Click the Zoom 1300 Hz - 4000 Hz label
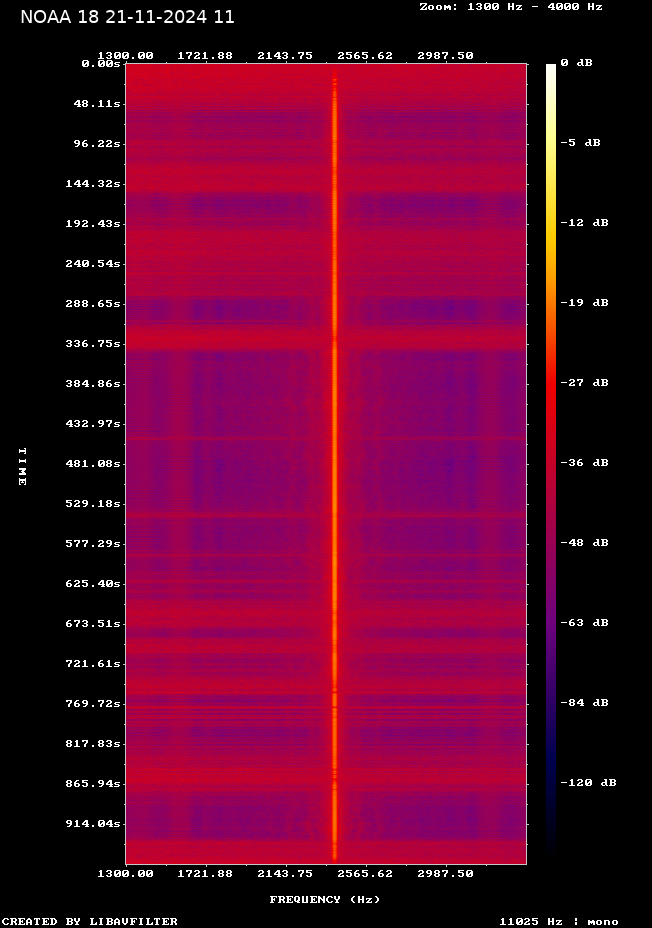This screenshot has height=928, width=652. point(510,7)
